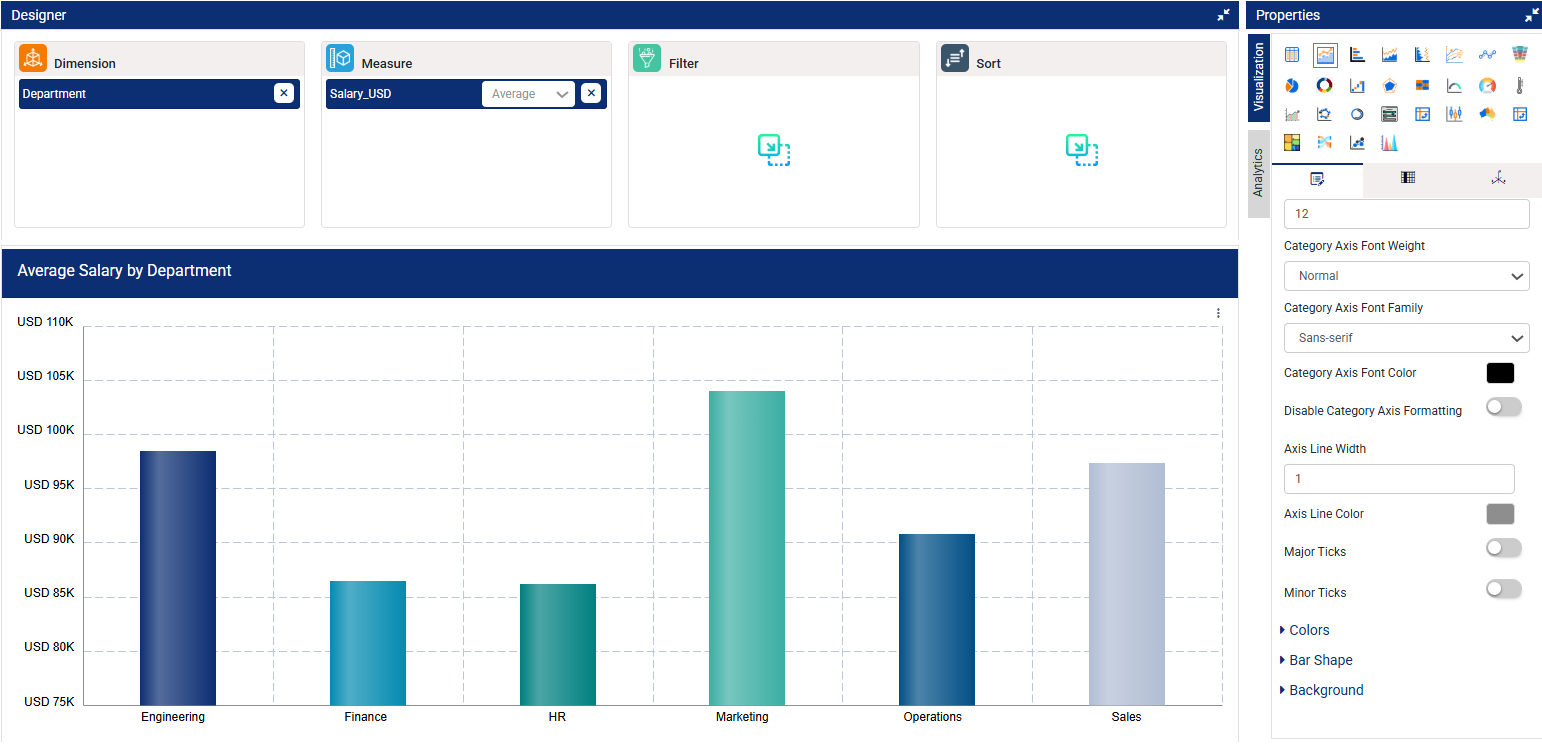Open the grid table properties tab
The image size is (1542, 744).
pos(1407,178)
